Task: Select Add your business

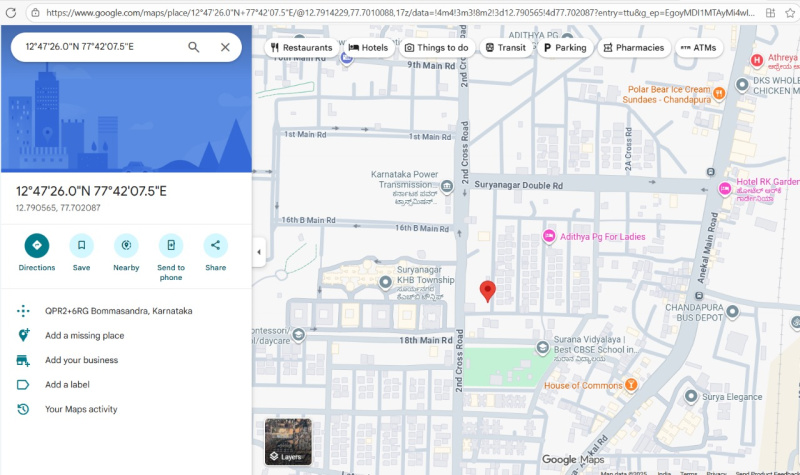Action: coord(81,360)
